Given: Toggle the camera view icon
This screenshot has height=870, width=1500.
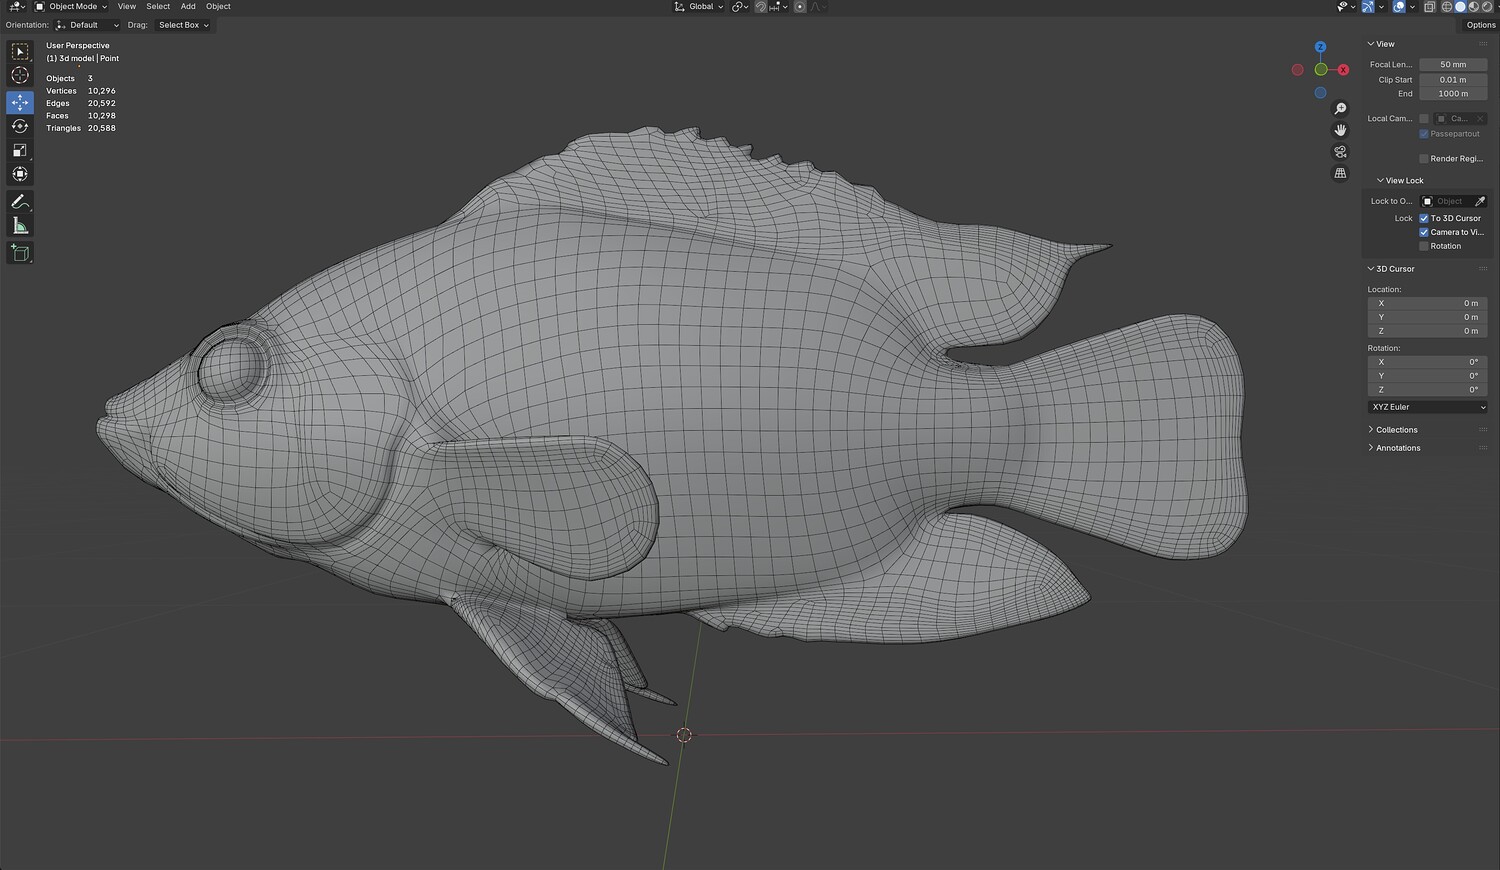Looking at the screenshot, I should coord(1341,152).
